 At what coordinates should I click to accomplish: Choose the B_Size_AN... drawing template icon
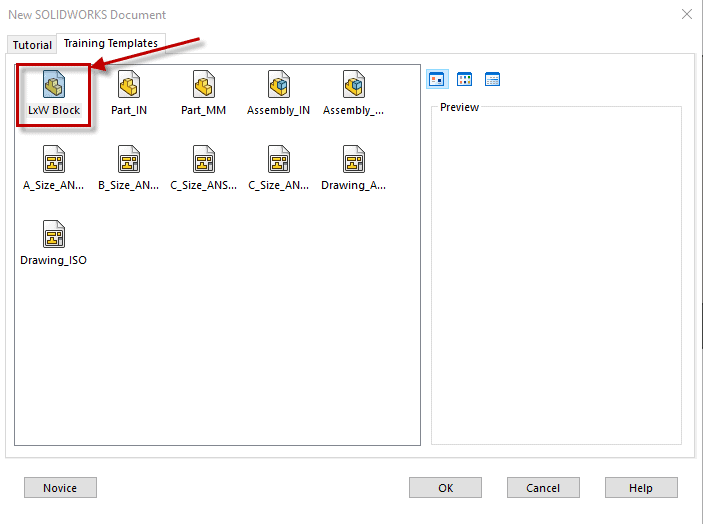pos(129,159)
